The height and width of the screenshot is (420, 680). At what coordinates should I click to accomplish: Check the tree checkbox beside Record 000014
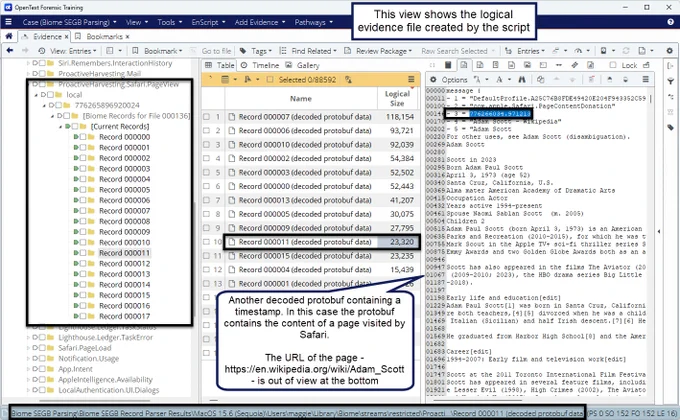pos(83,285)
